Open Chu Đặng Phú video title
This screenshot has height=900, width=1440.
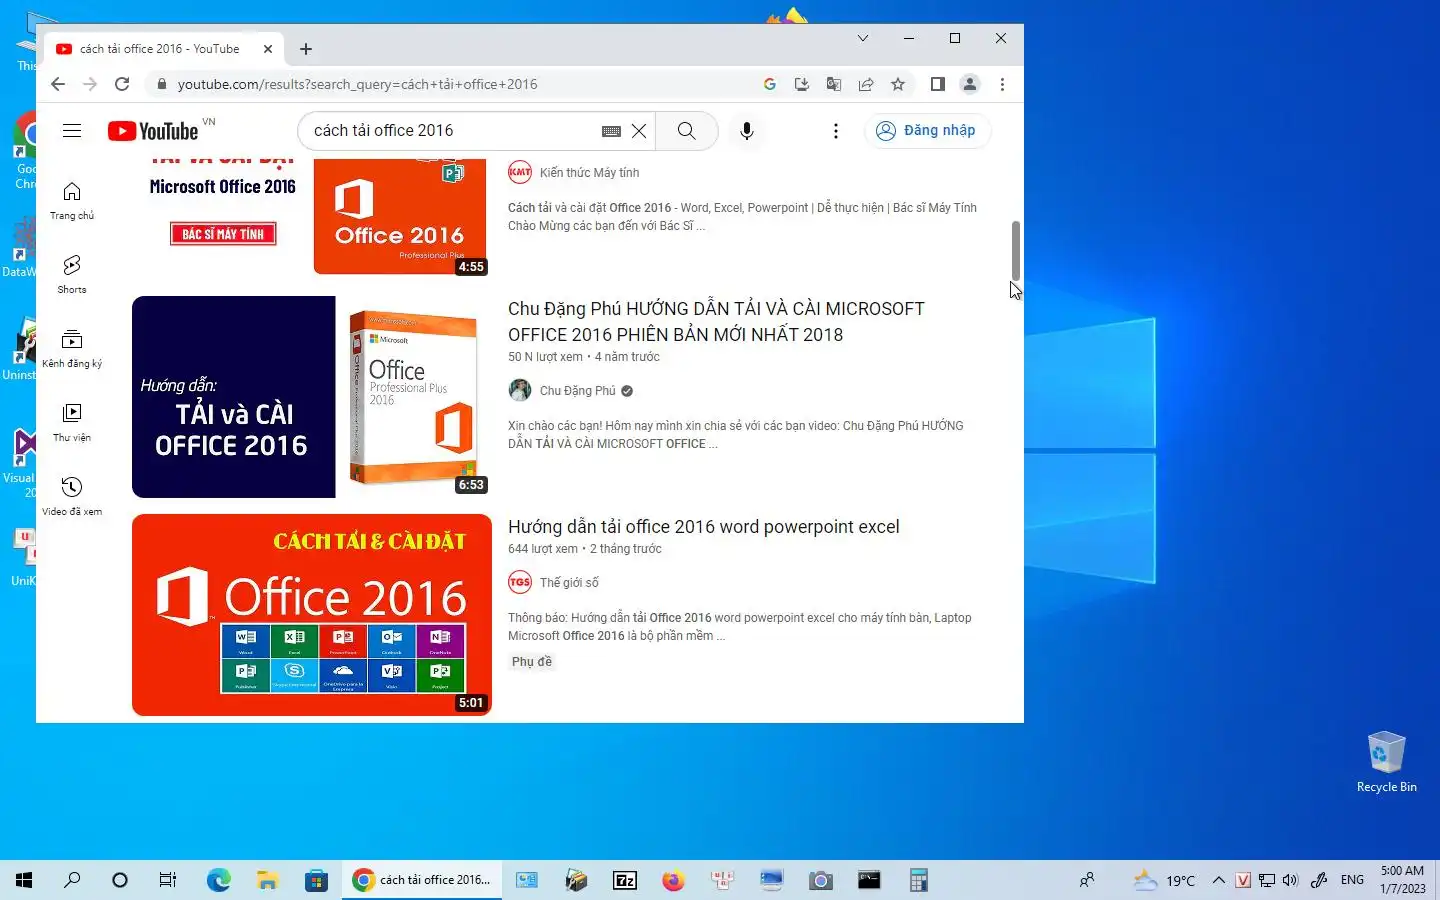[716, 321]
